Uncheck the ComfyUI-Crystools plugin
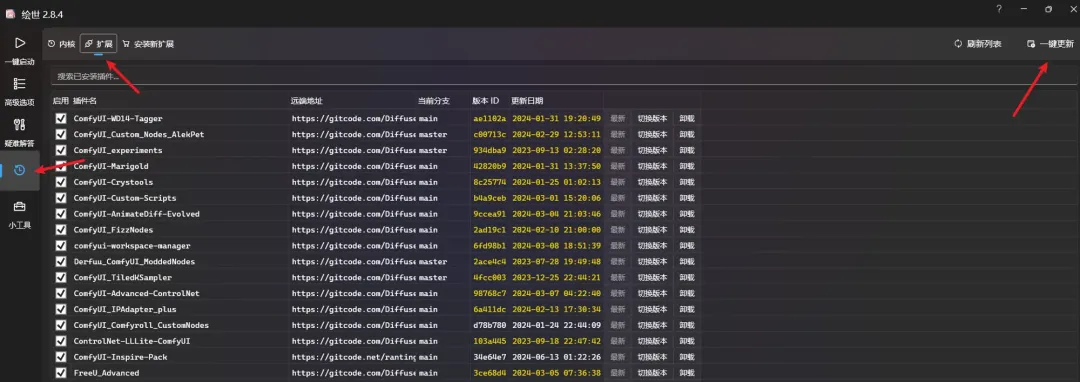 (61, 182)
